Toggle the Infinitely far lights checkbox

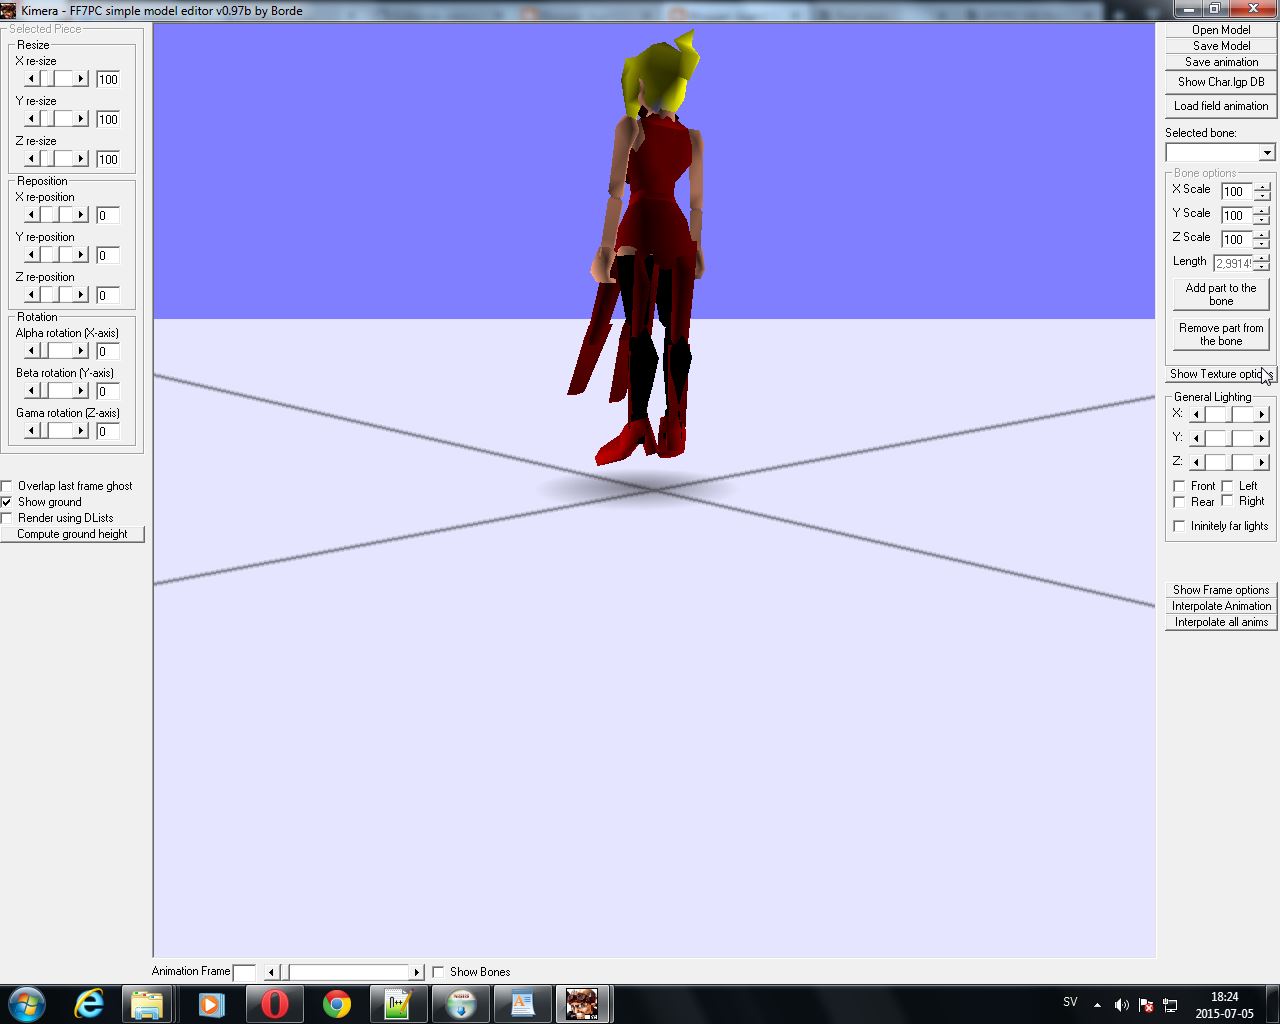[x=1179, y=526]
